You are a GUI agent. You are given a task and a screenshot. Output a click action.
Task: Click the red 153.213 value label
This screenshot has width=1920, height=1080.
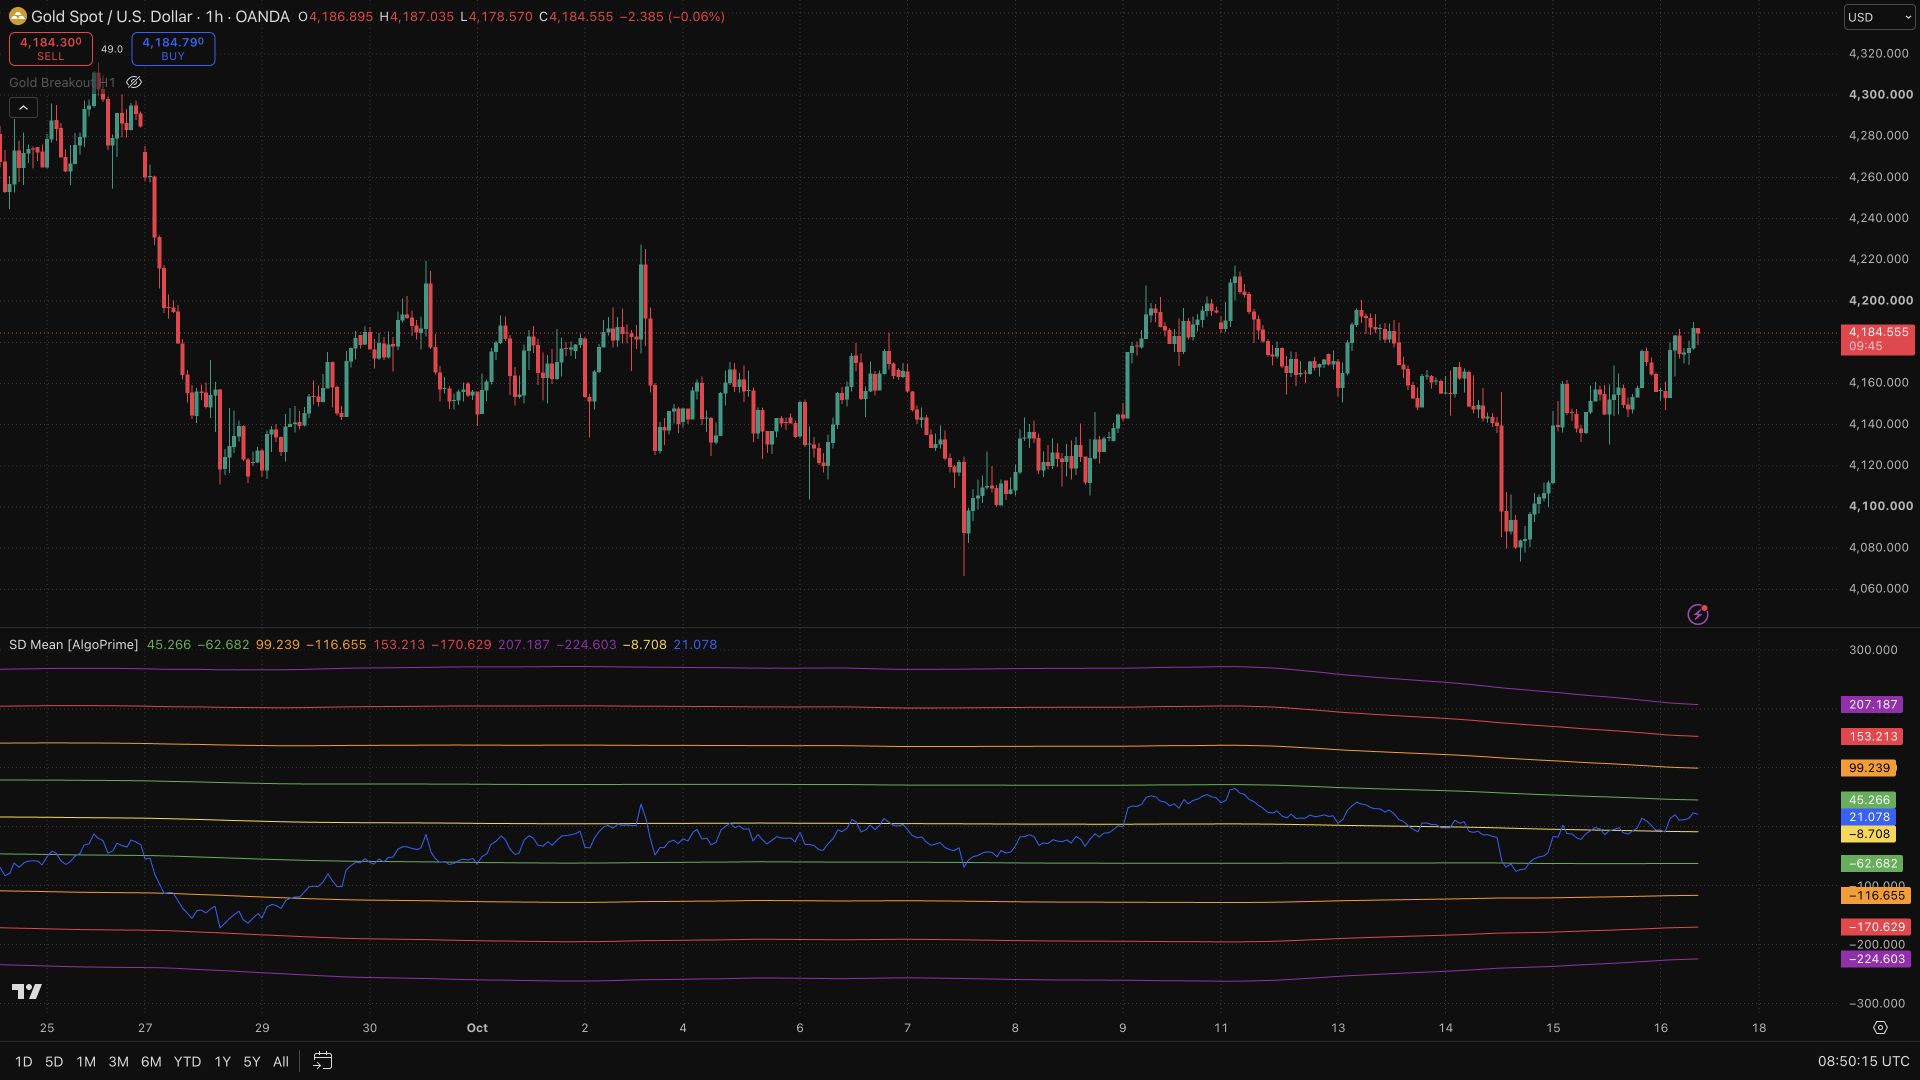point(1872,737)
